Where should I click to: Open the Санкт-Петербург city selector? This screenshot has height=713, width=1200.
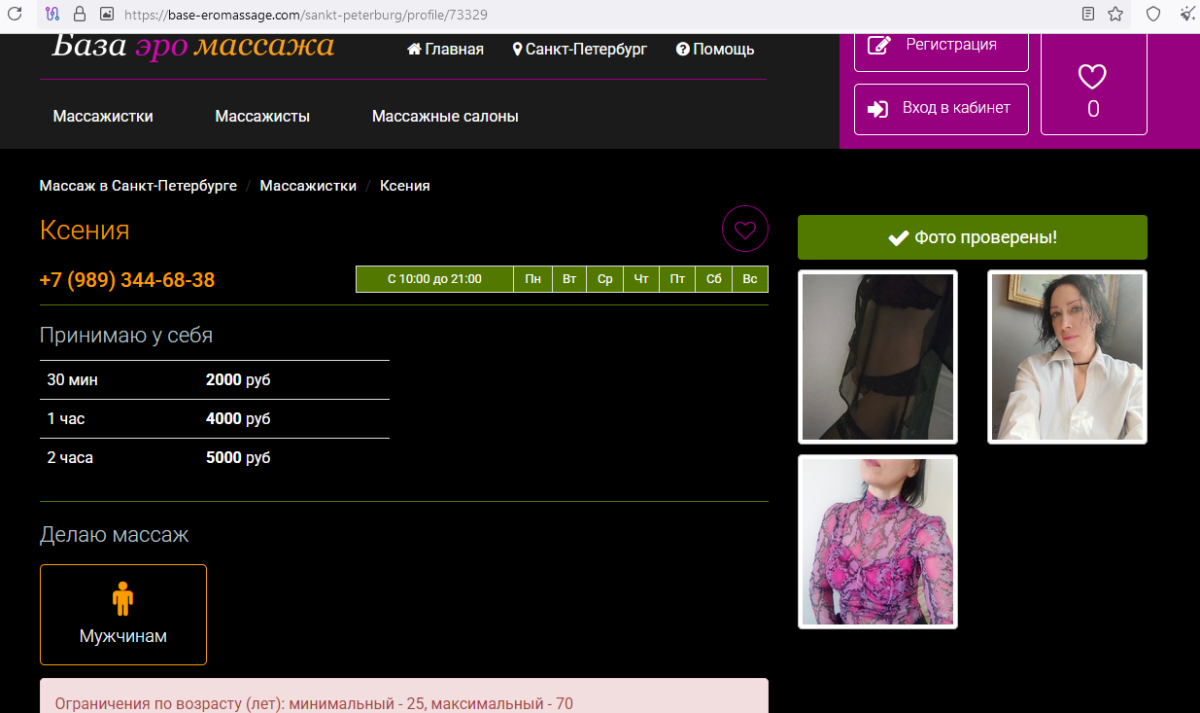[579, 49]
